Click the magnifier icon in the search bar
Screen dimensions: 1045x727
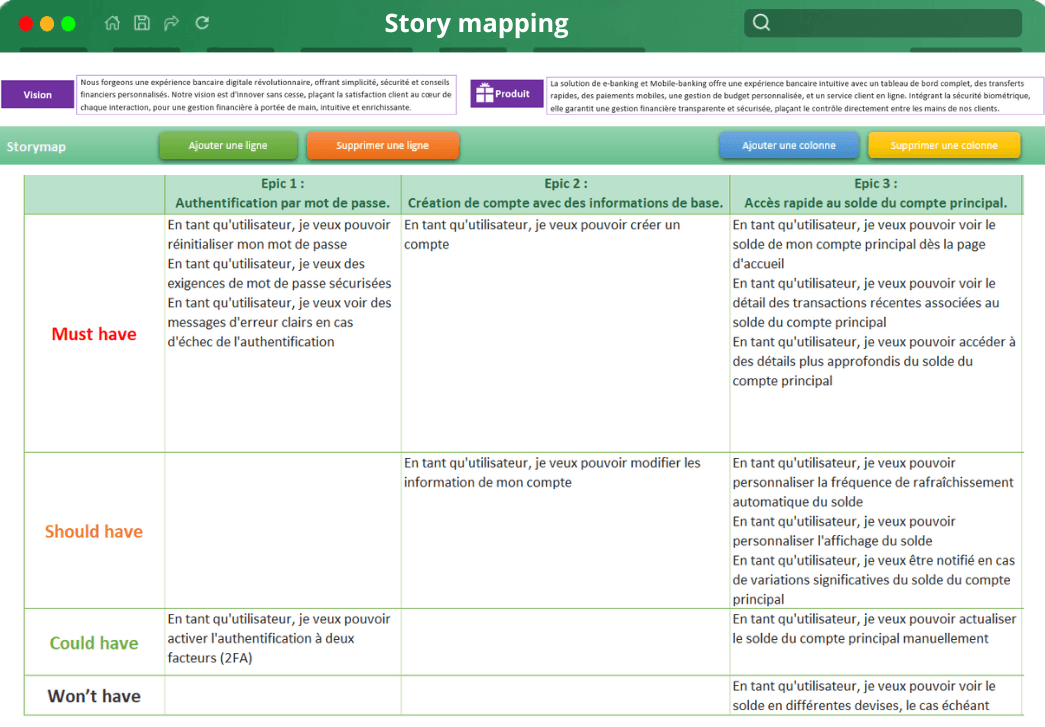tap(761, 22)
